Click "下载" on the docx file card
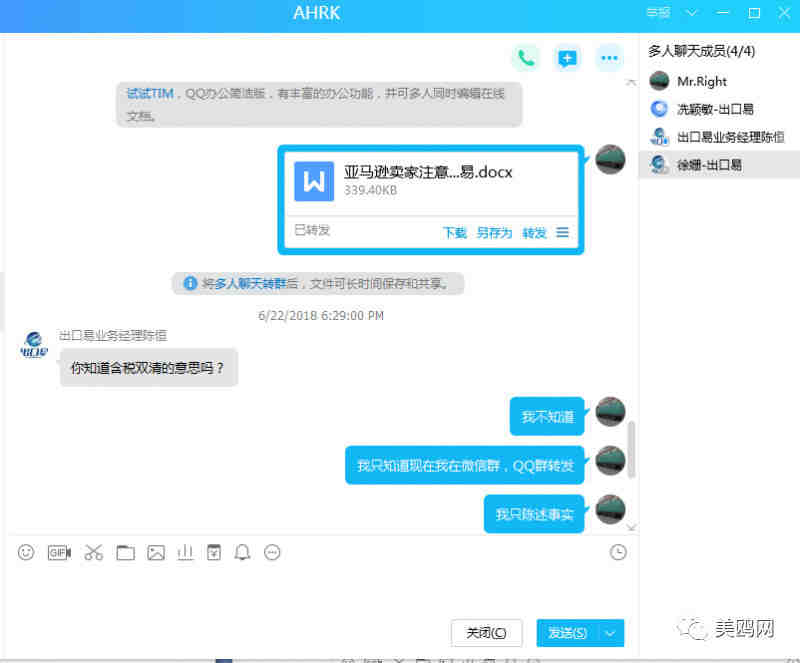The image size is (800, 663). click(455, 233)
